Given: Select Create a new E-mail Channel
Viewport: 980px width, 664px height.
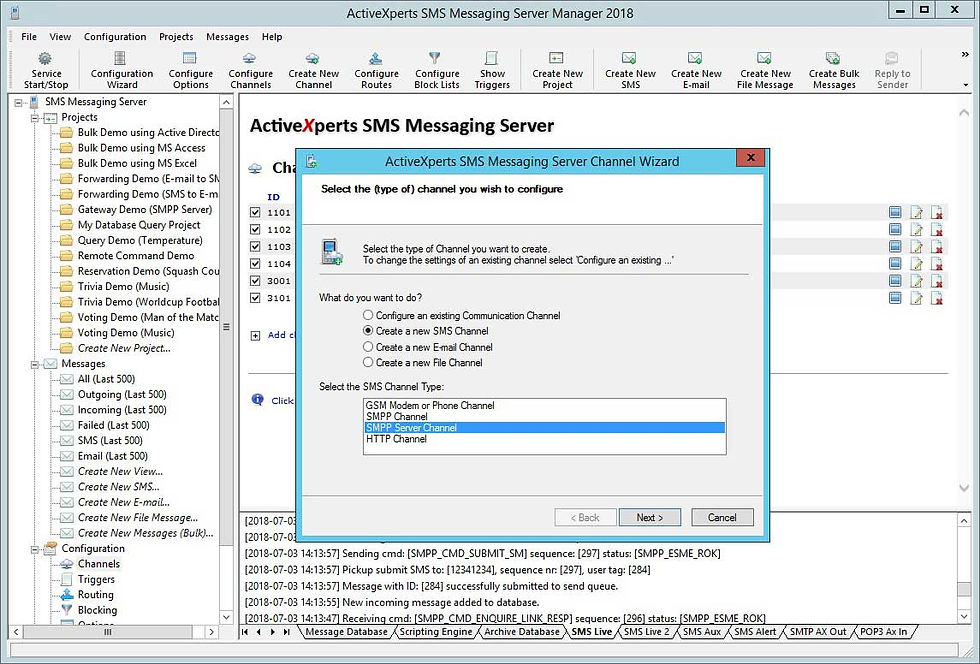Looking at the screenshot, I should pos(368,346).
